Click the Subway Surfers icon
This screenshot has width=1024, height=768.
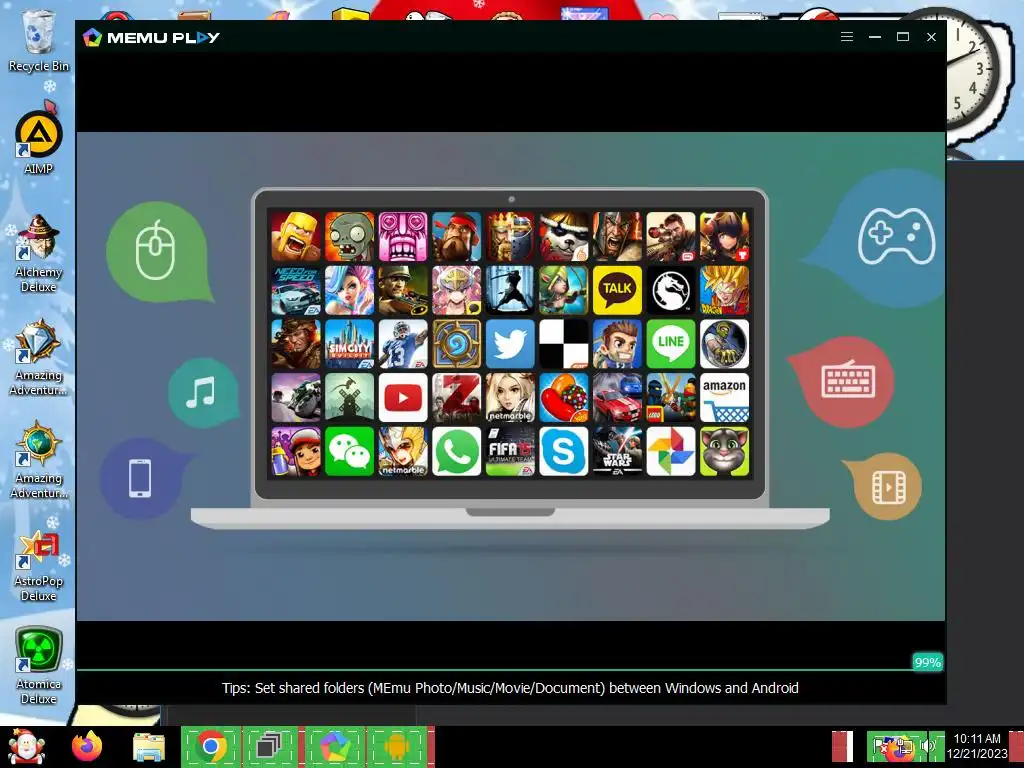pos(296,451)
